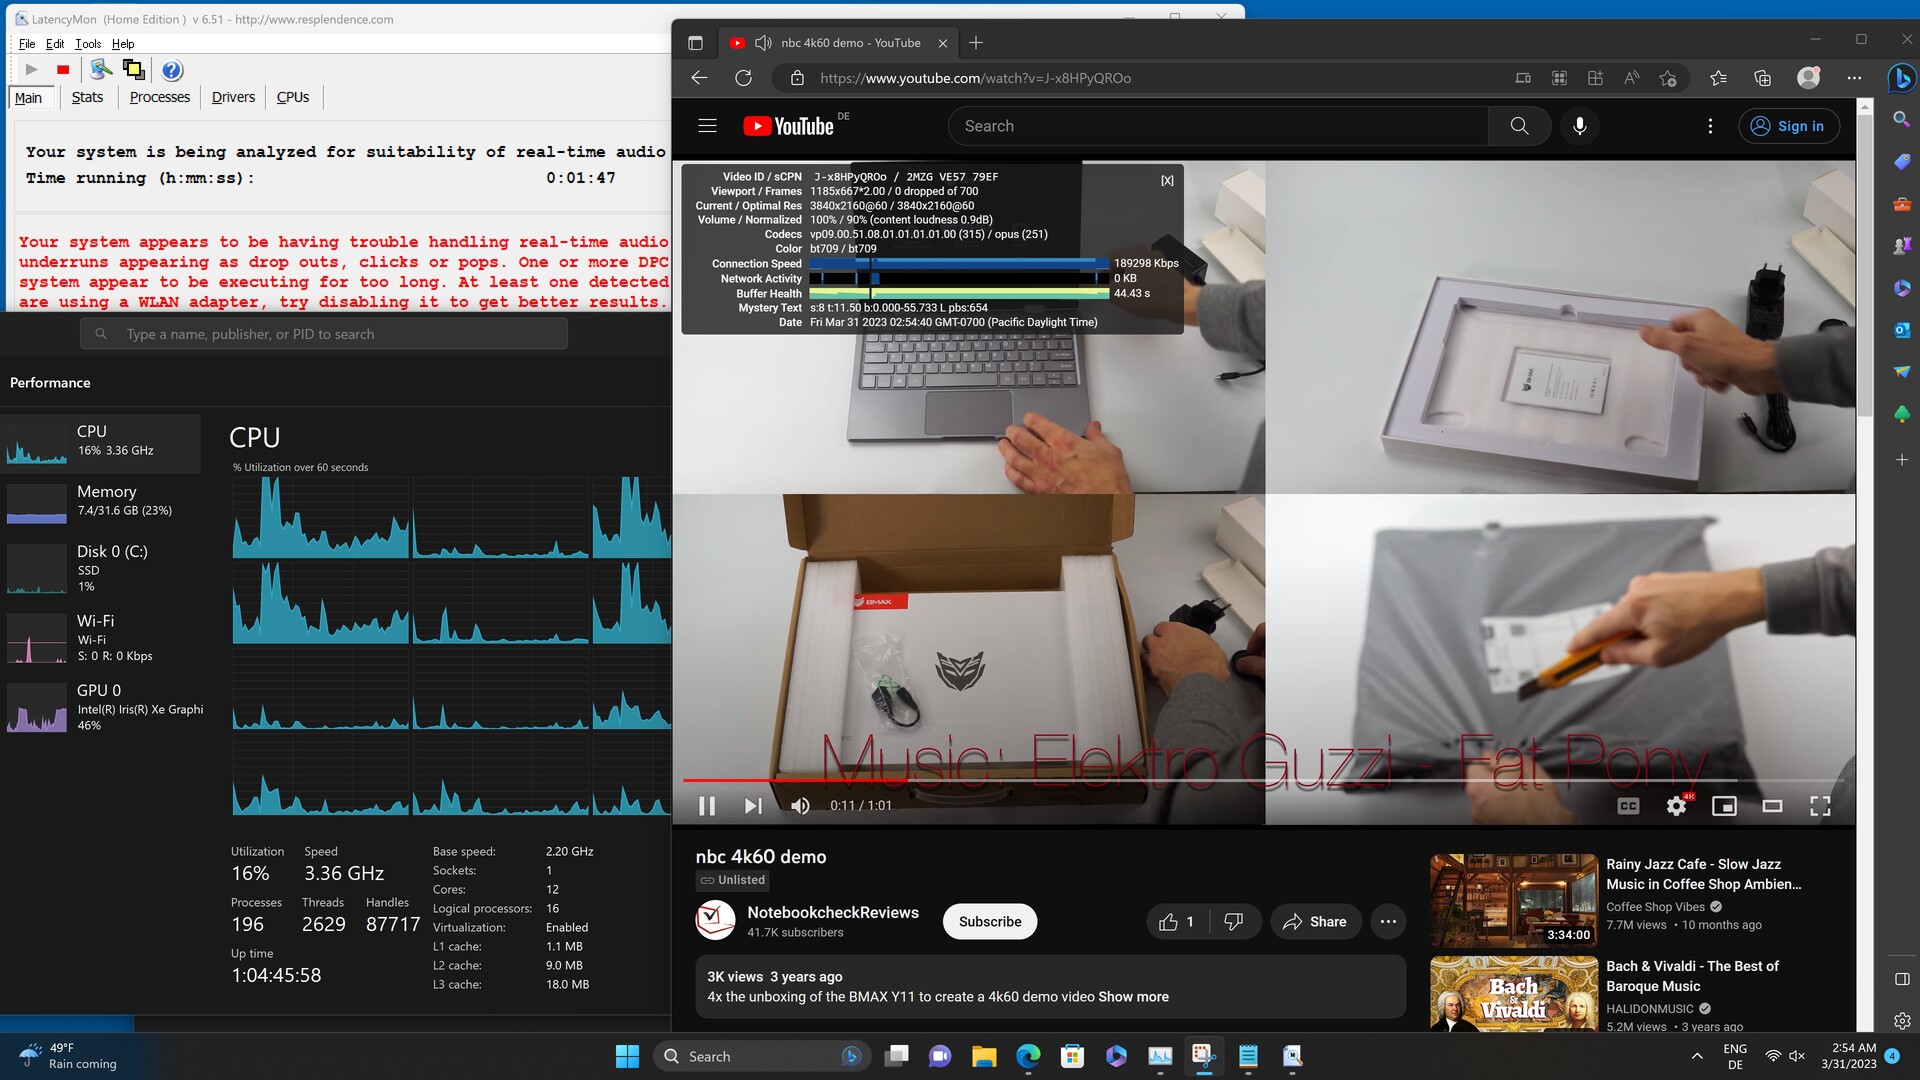Image resolution: width=1920 pixels, height=1080 pixels.
Task: Click the voice search microphone icon
Action: click(x=1579, y=126)
